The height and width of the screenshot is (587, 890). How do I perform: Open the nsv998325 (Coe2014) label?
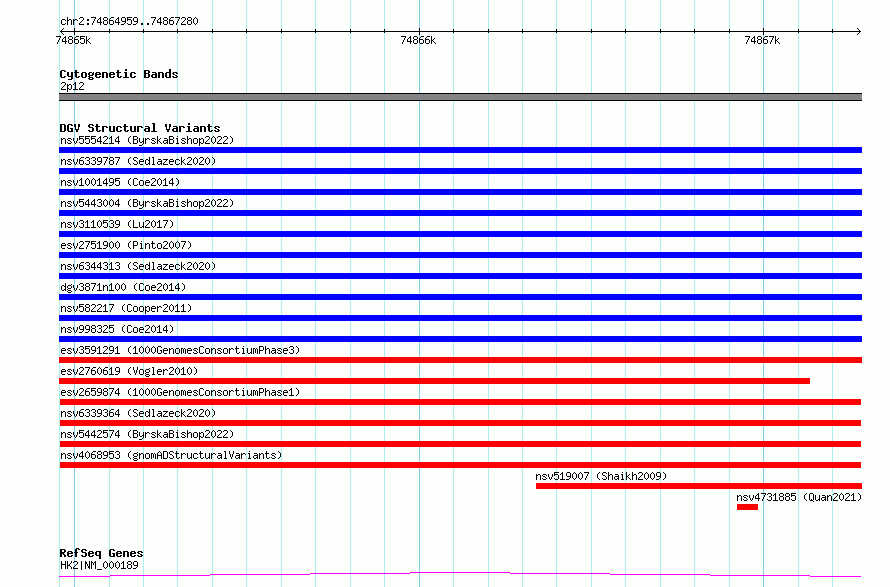117,329
